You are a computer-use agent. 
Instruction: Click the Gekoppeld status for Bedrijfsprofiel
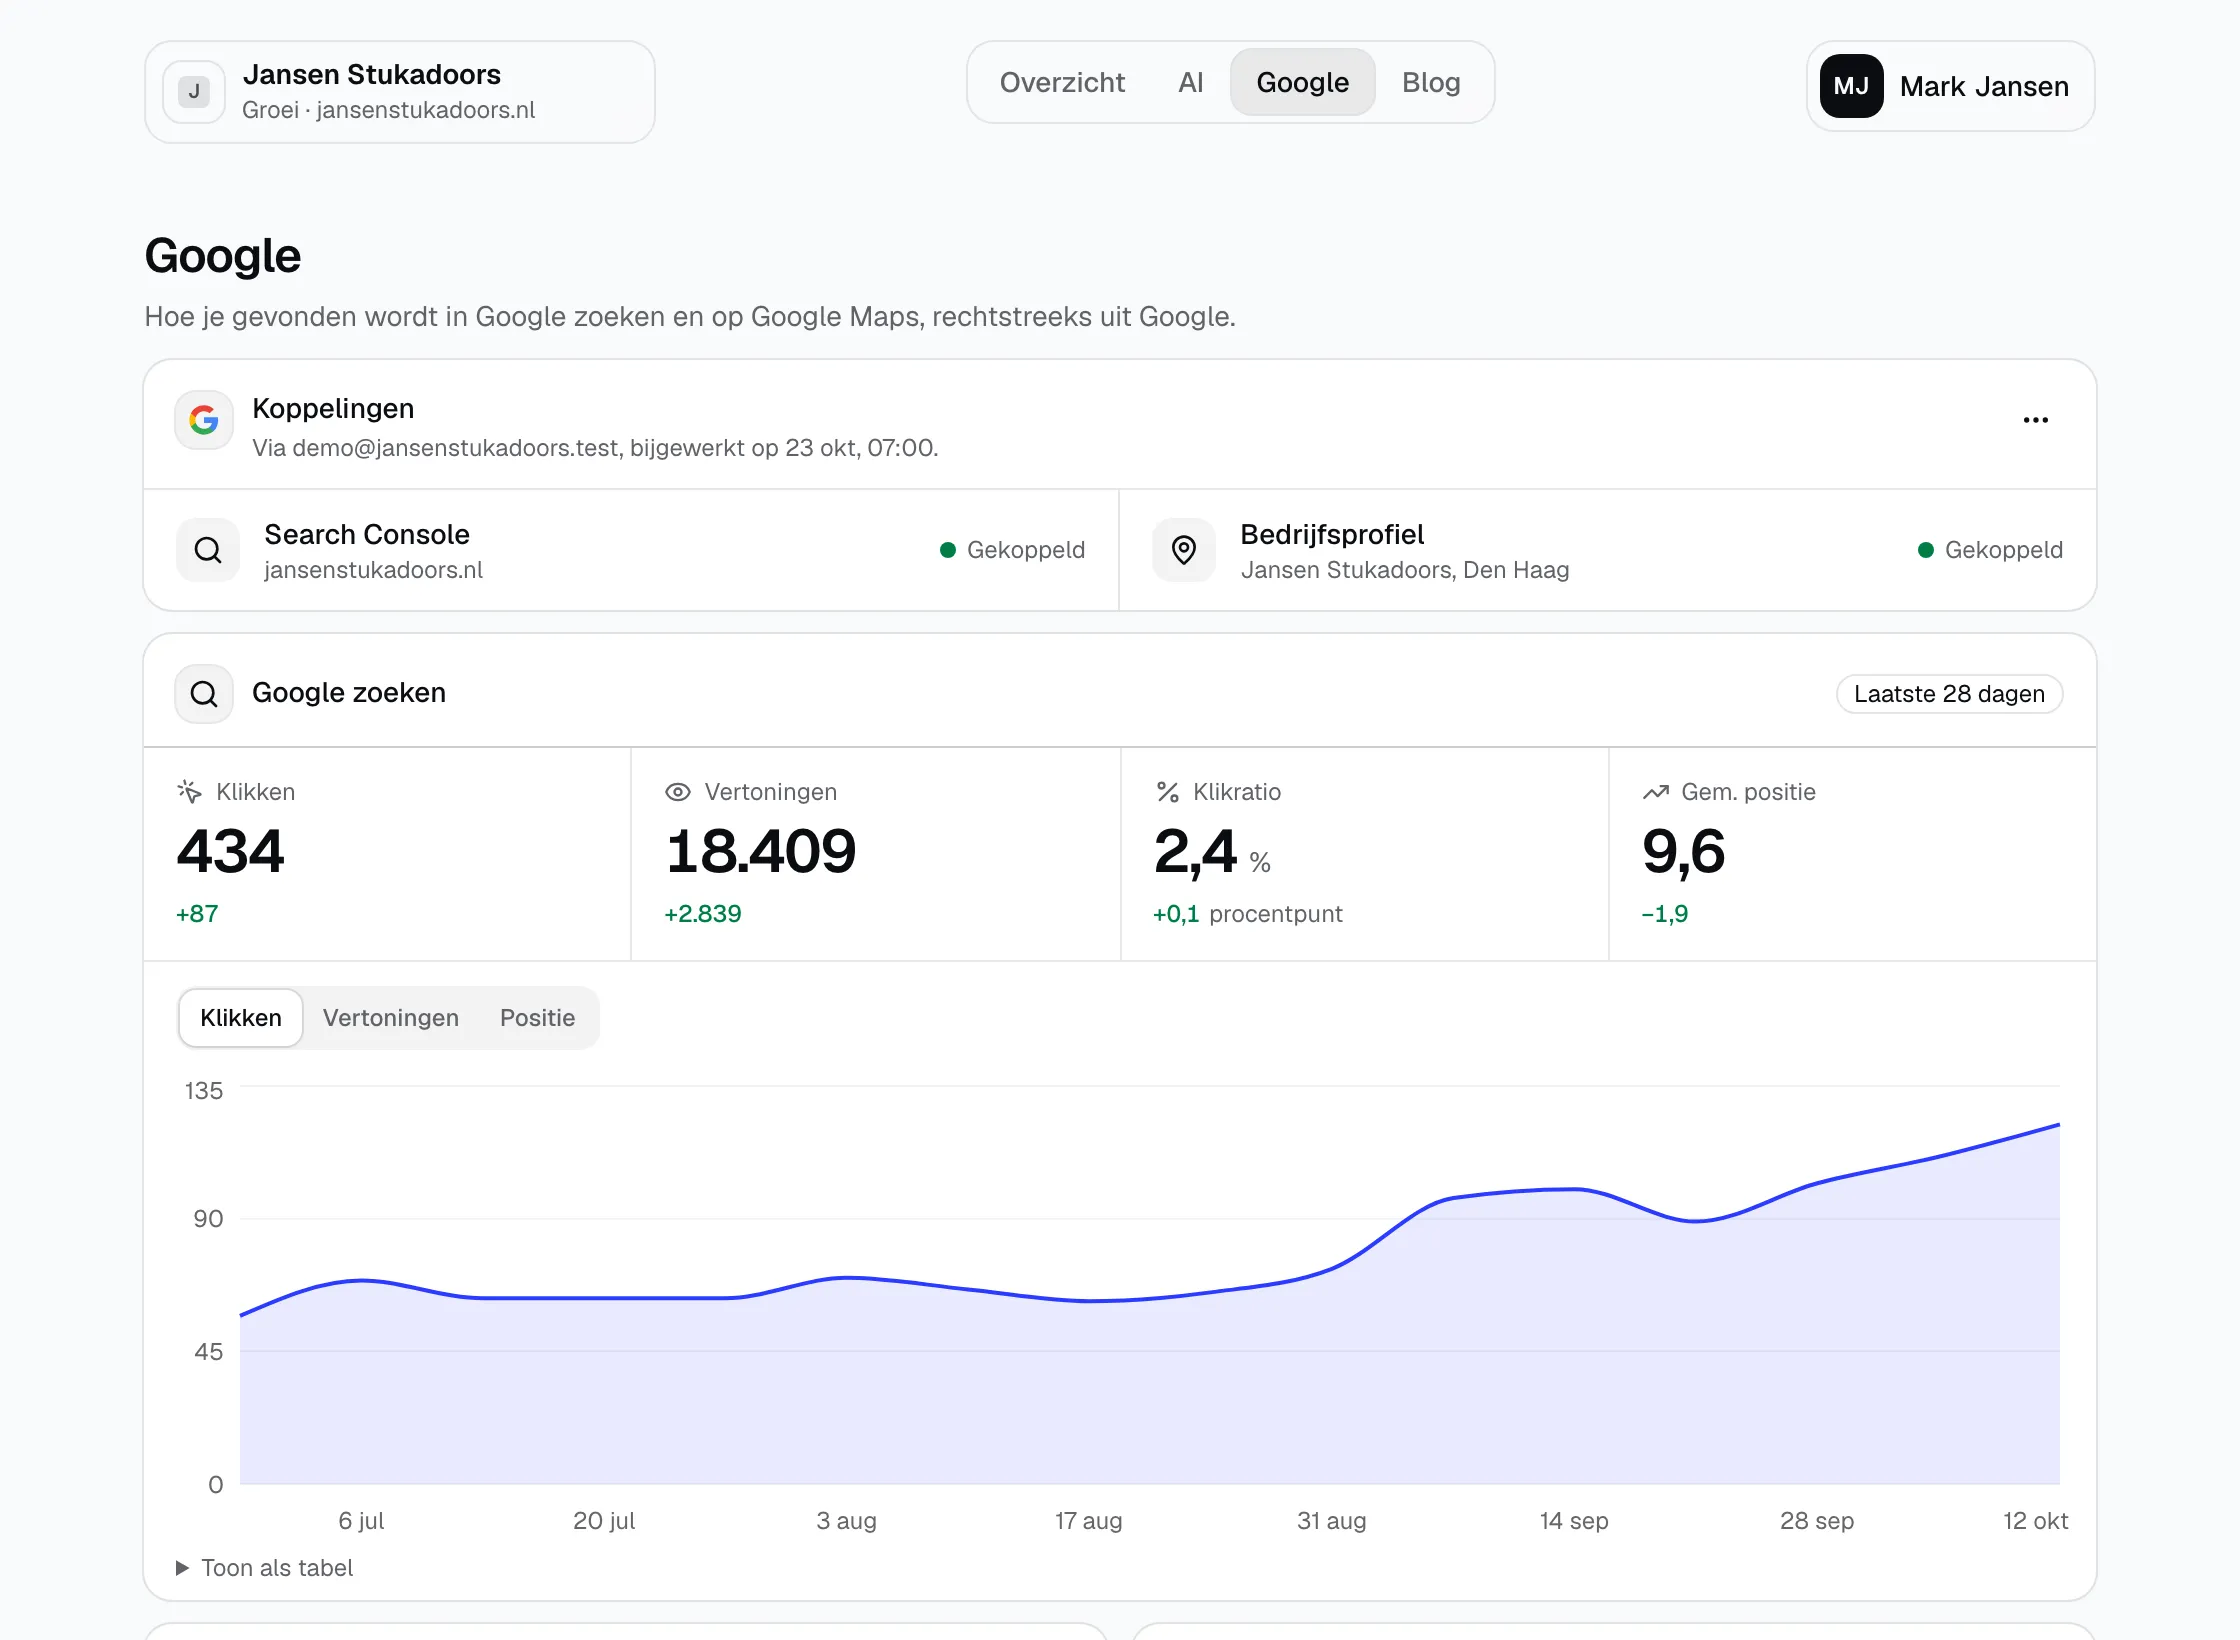coord(1990,550)
